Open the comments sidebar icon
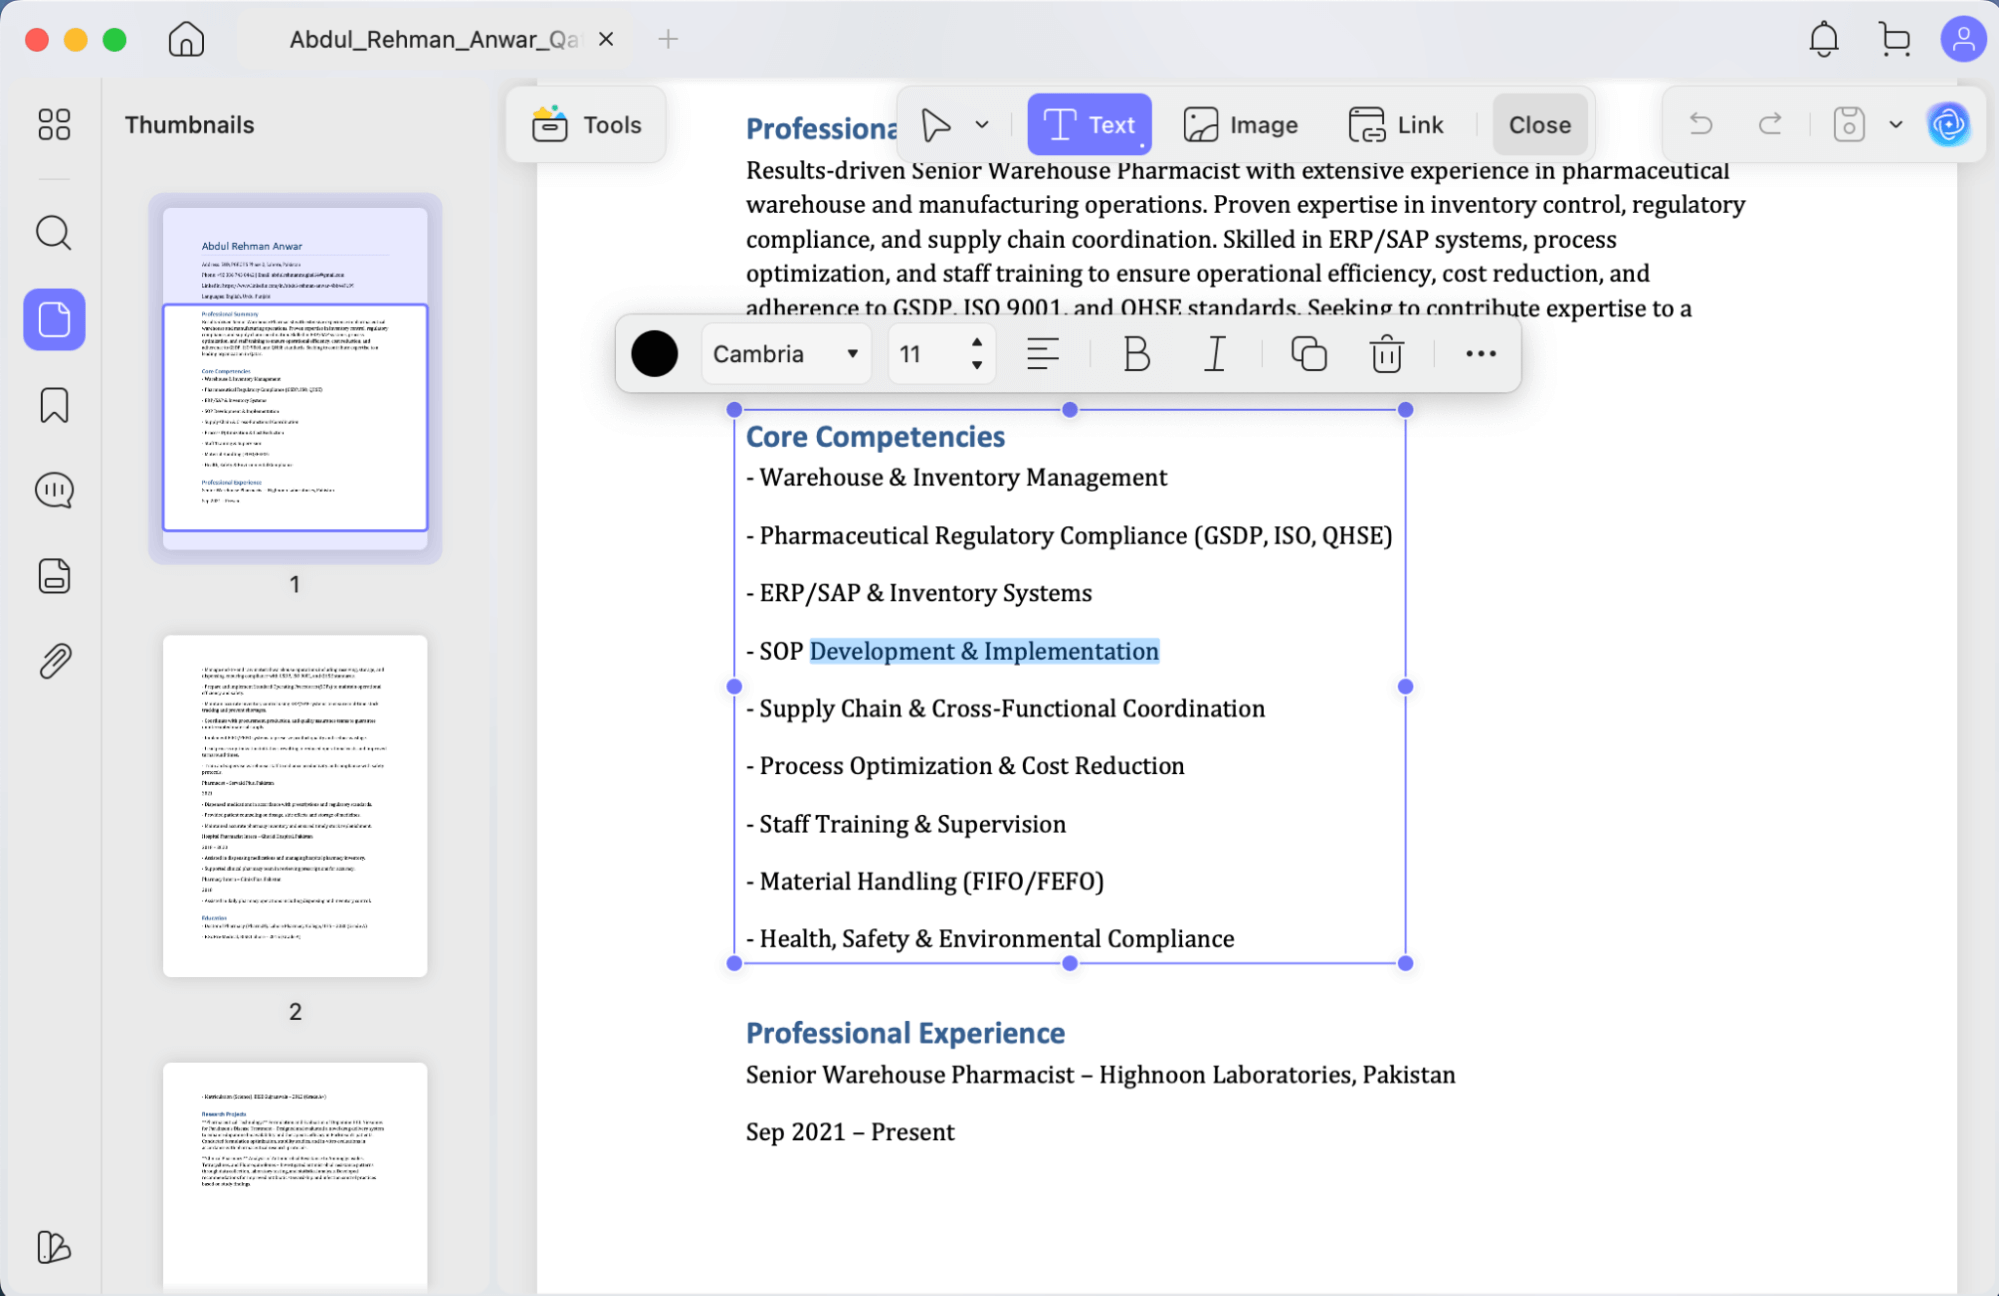The width and height of the screenshot is (1999, 1297). tap(54, 490)
